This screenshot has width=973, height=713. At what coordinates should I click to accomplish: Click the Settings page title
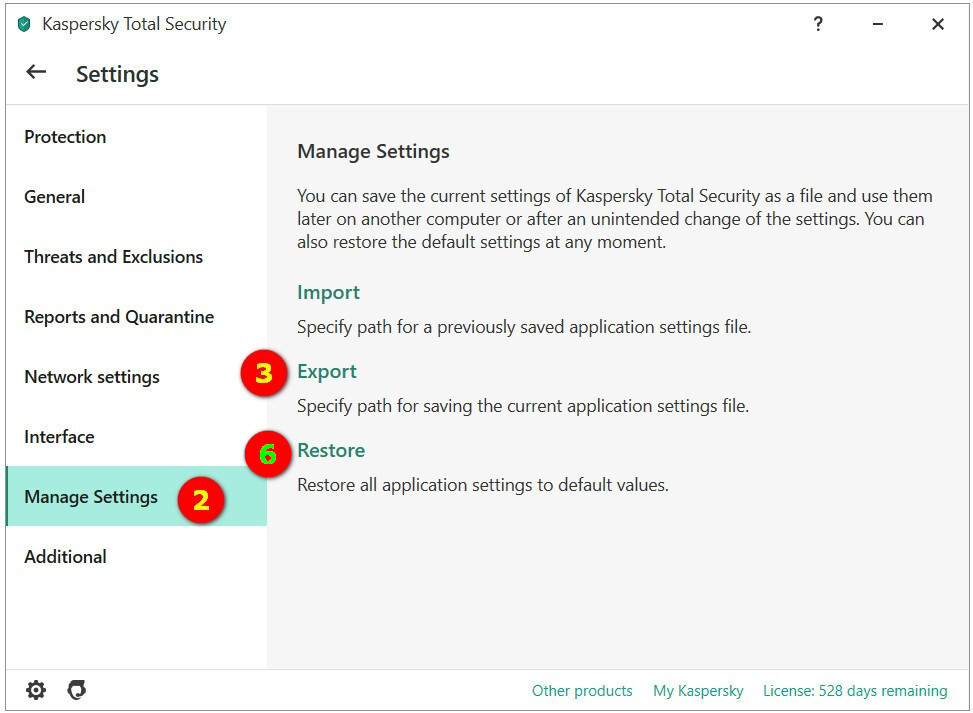click(117, 74)
